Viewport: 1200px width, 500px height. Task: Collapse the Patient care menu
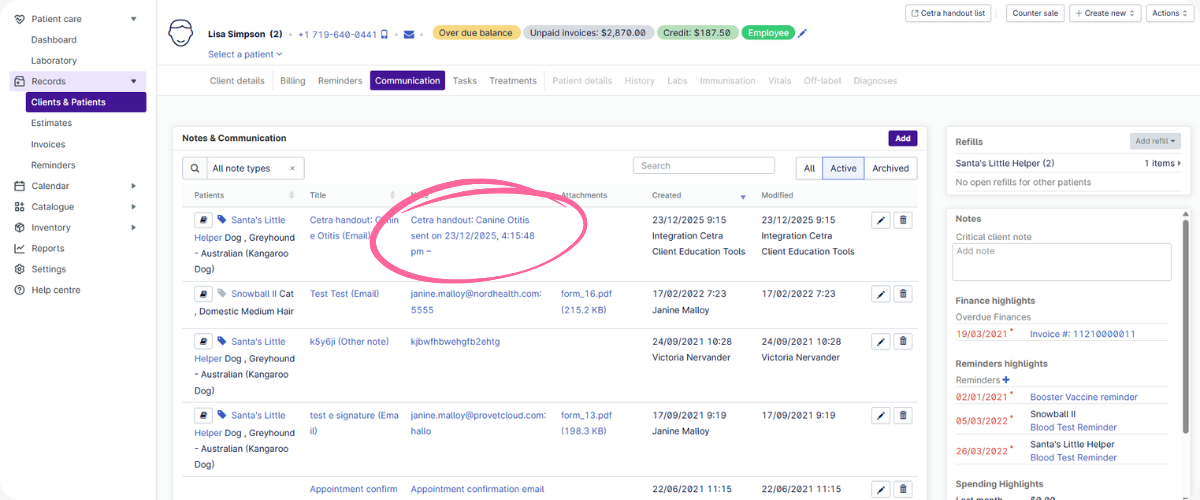coord(134,19)
